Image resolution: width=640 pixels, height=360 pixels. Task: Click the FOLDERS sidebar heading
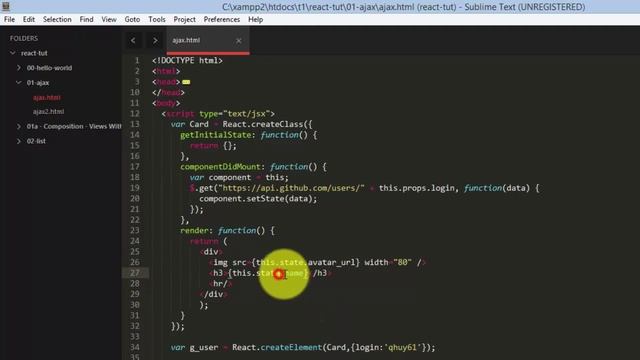pos(24,38)
